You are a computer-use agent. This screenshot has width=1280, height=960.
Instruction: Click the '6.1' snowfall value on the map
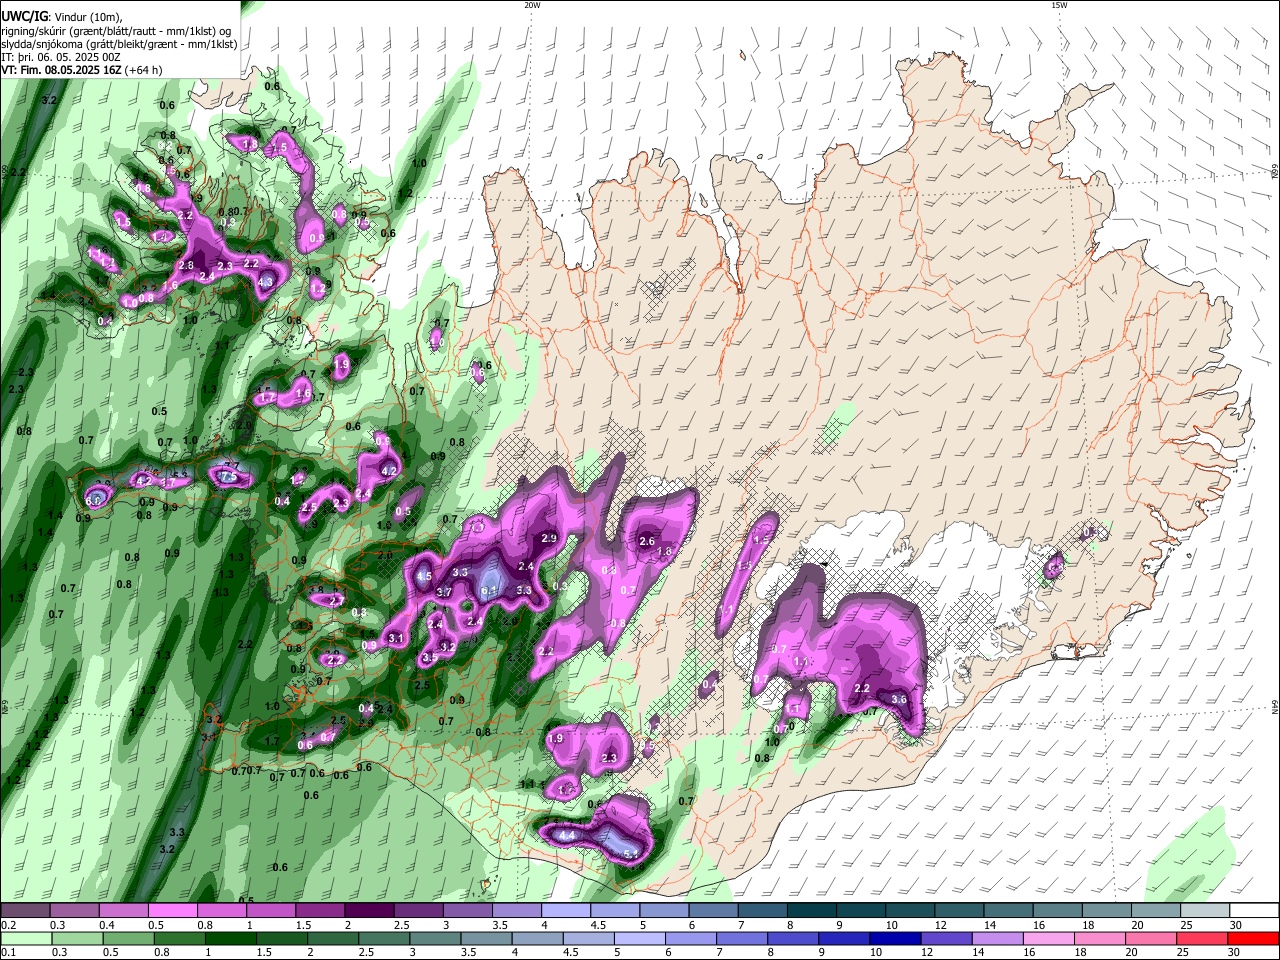489,591
